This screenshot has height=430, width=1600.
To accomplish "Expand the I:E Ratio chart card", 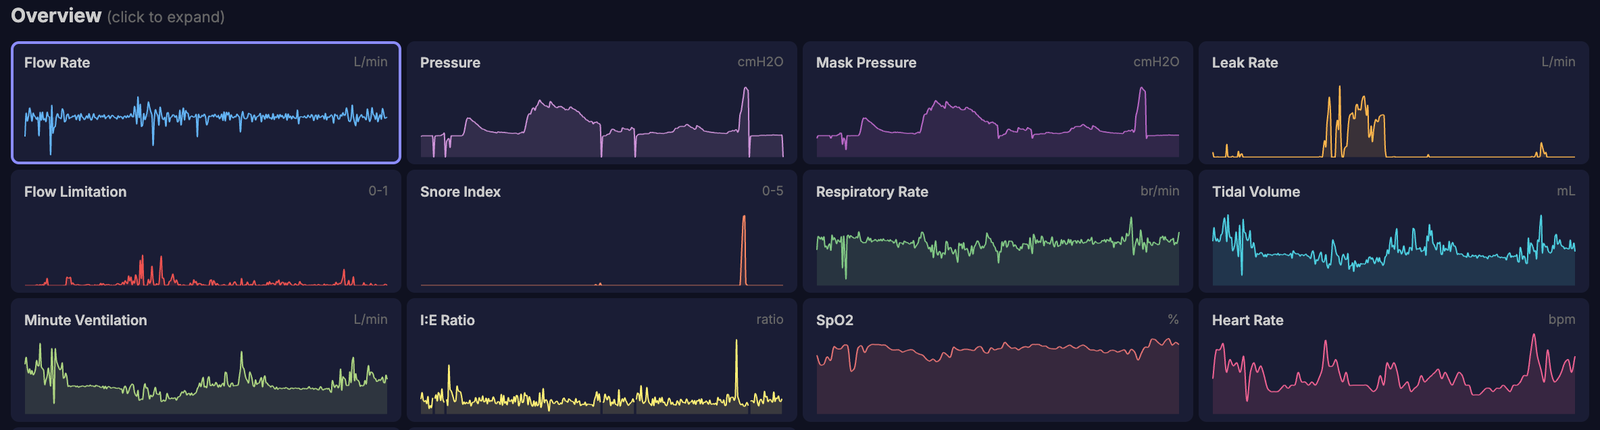I will [x=602, y=360].
